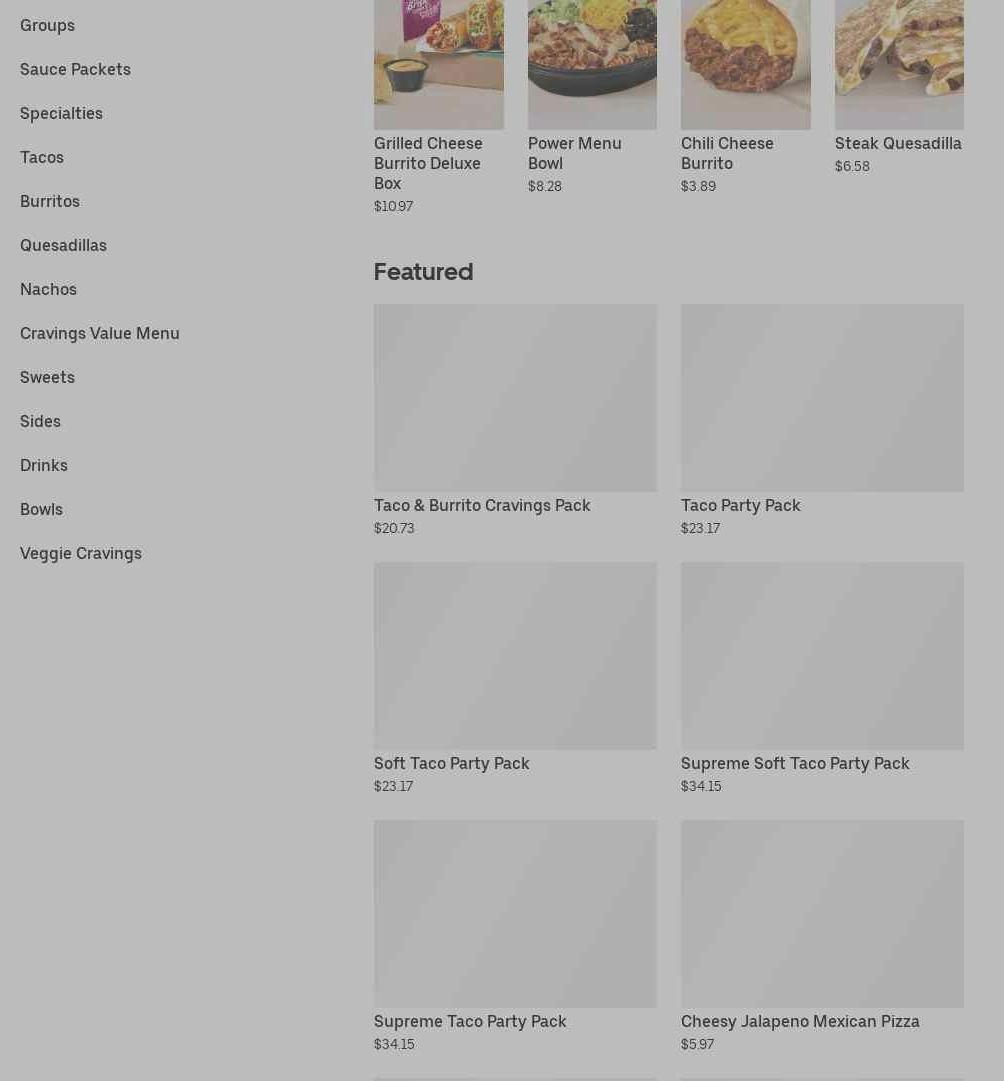Select the Taco Party Pack title
The height and width of the screenshot is (1081, 1004).
(741, 505)
